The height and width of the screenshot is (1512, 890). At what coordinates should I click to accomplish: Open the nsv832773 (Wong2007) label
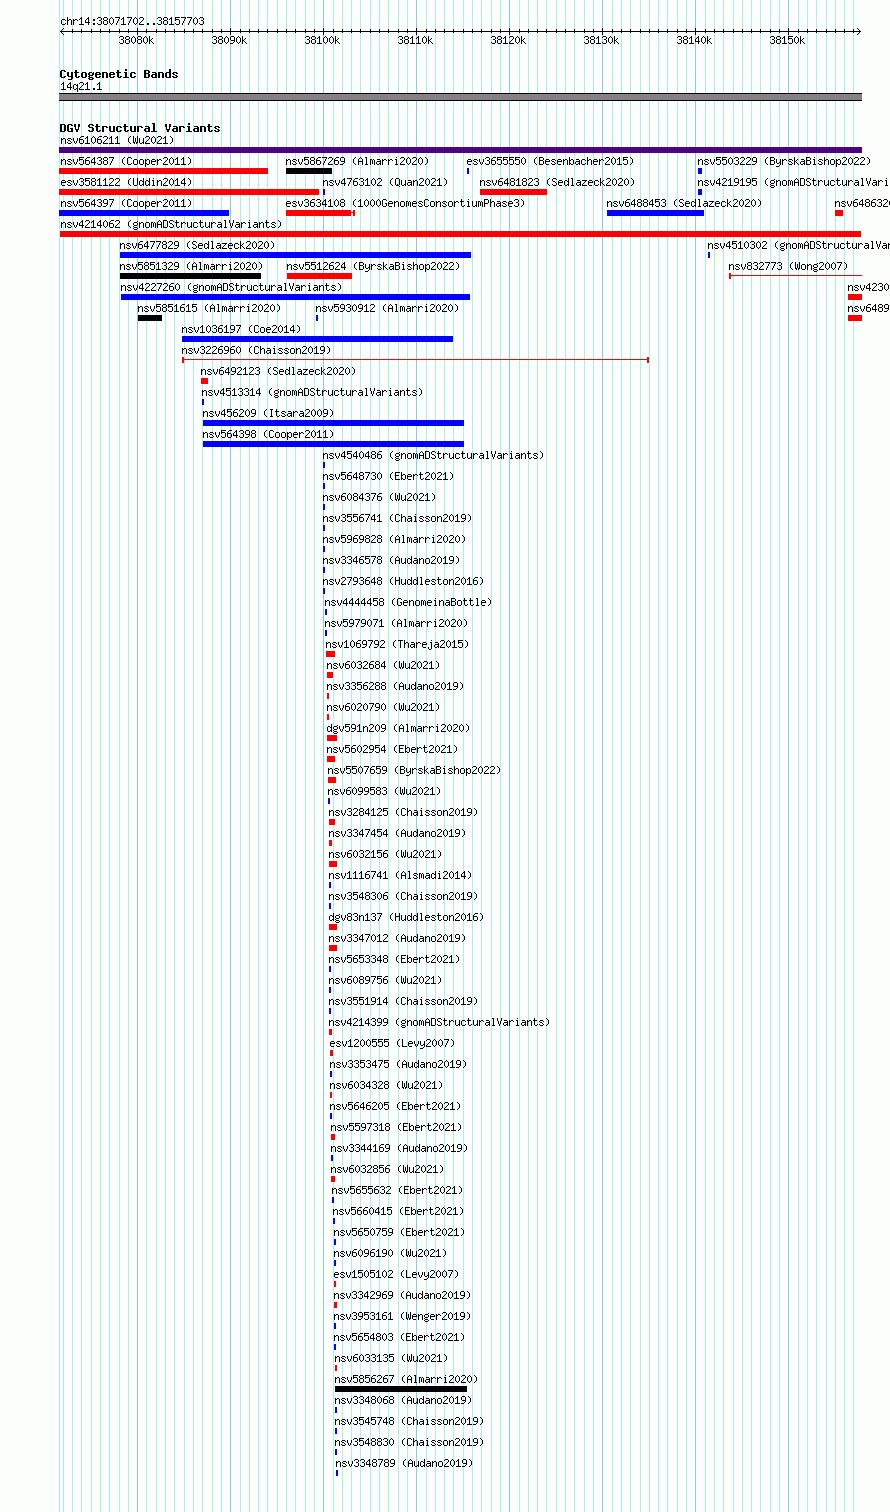pyautogui.click(x=788, y=266)
